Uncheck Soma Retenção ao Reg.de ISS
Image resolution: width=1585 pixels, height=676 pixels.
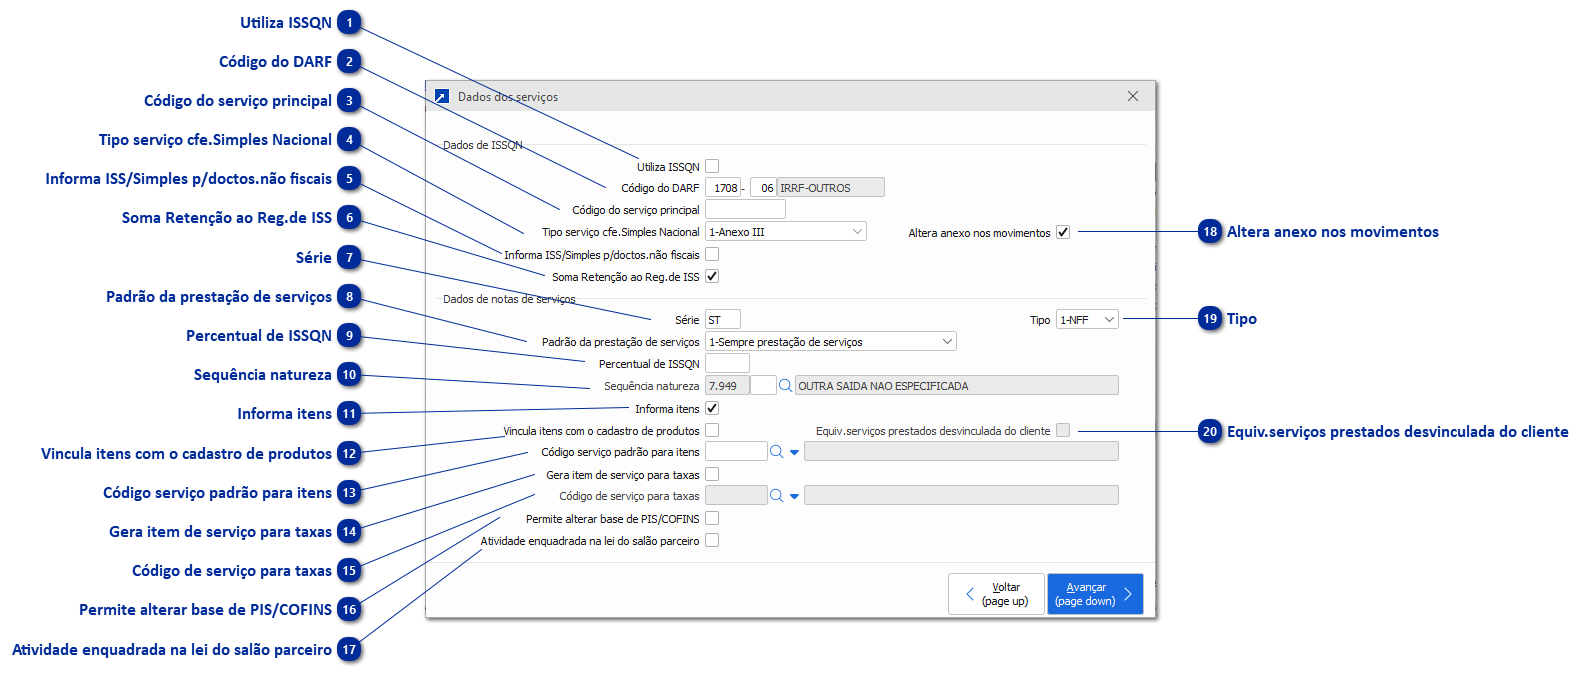click(712, 277)
